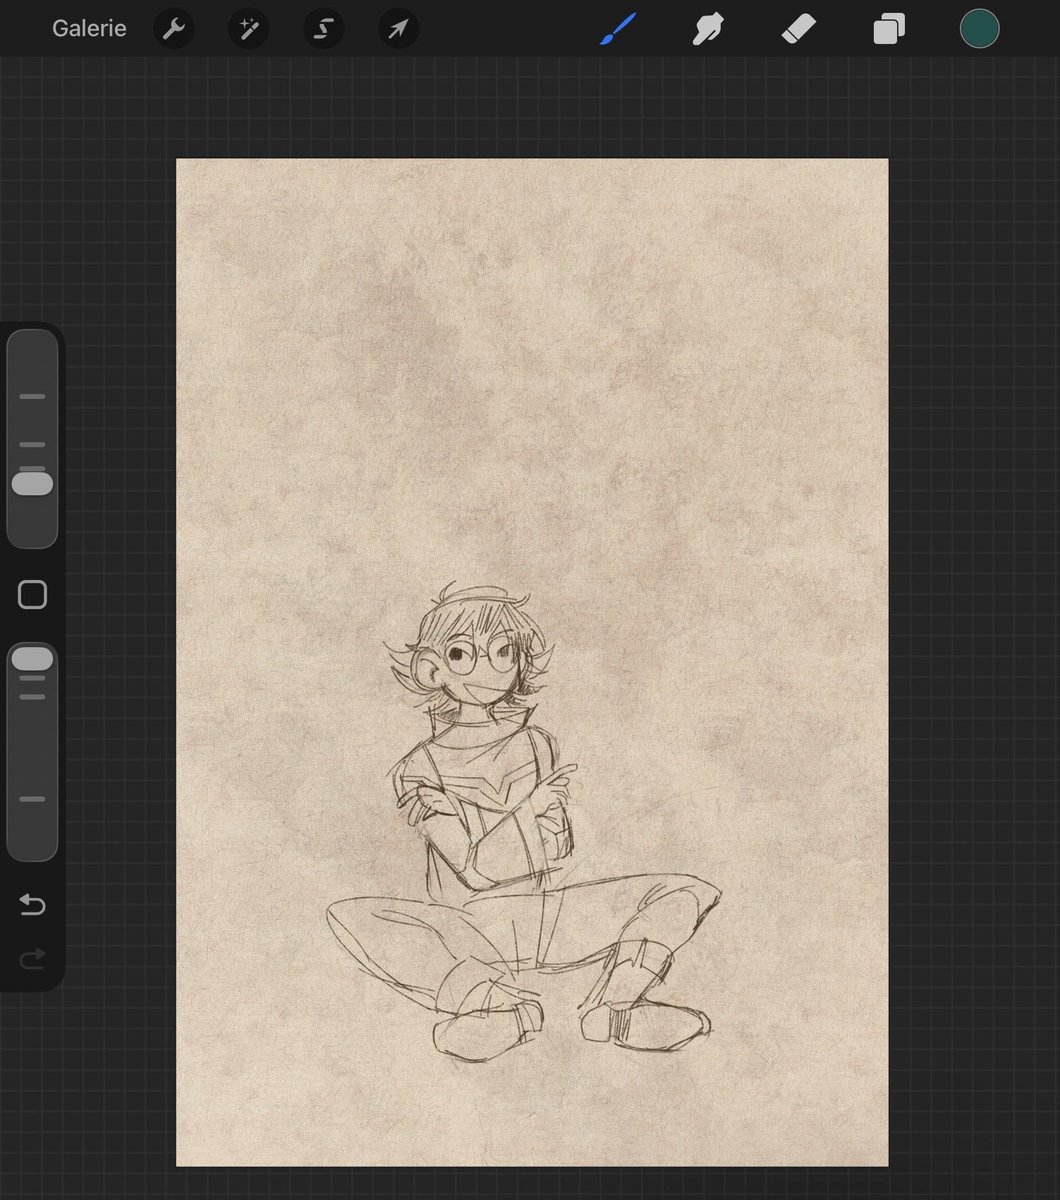Activate the Selection S-shaped tool
1060x1200 pixels.
point(323,29)
